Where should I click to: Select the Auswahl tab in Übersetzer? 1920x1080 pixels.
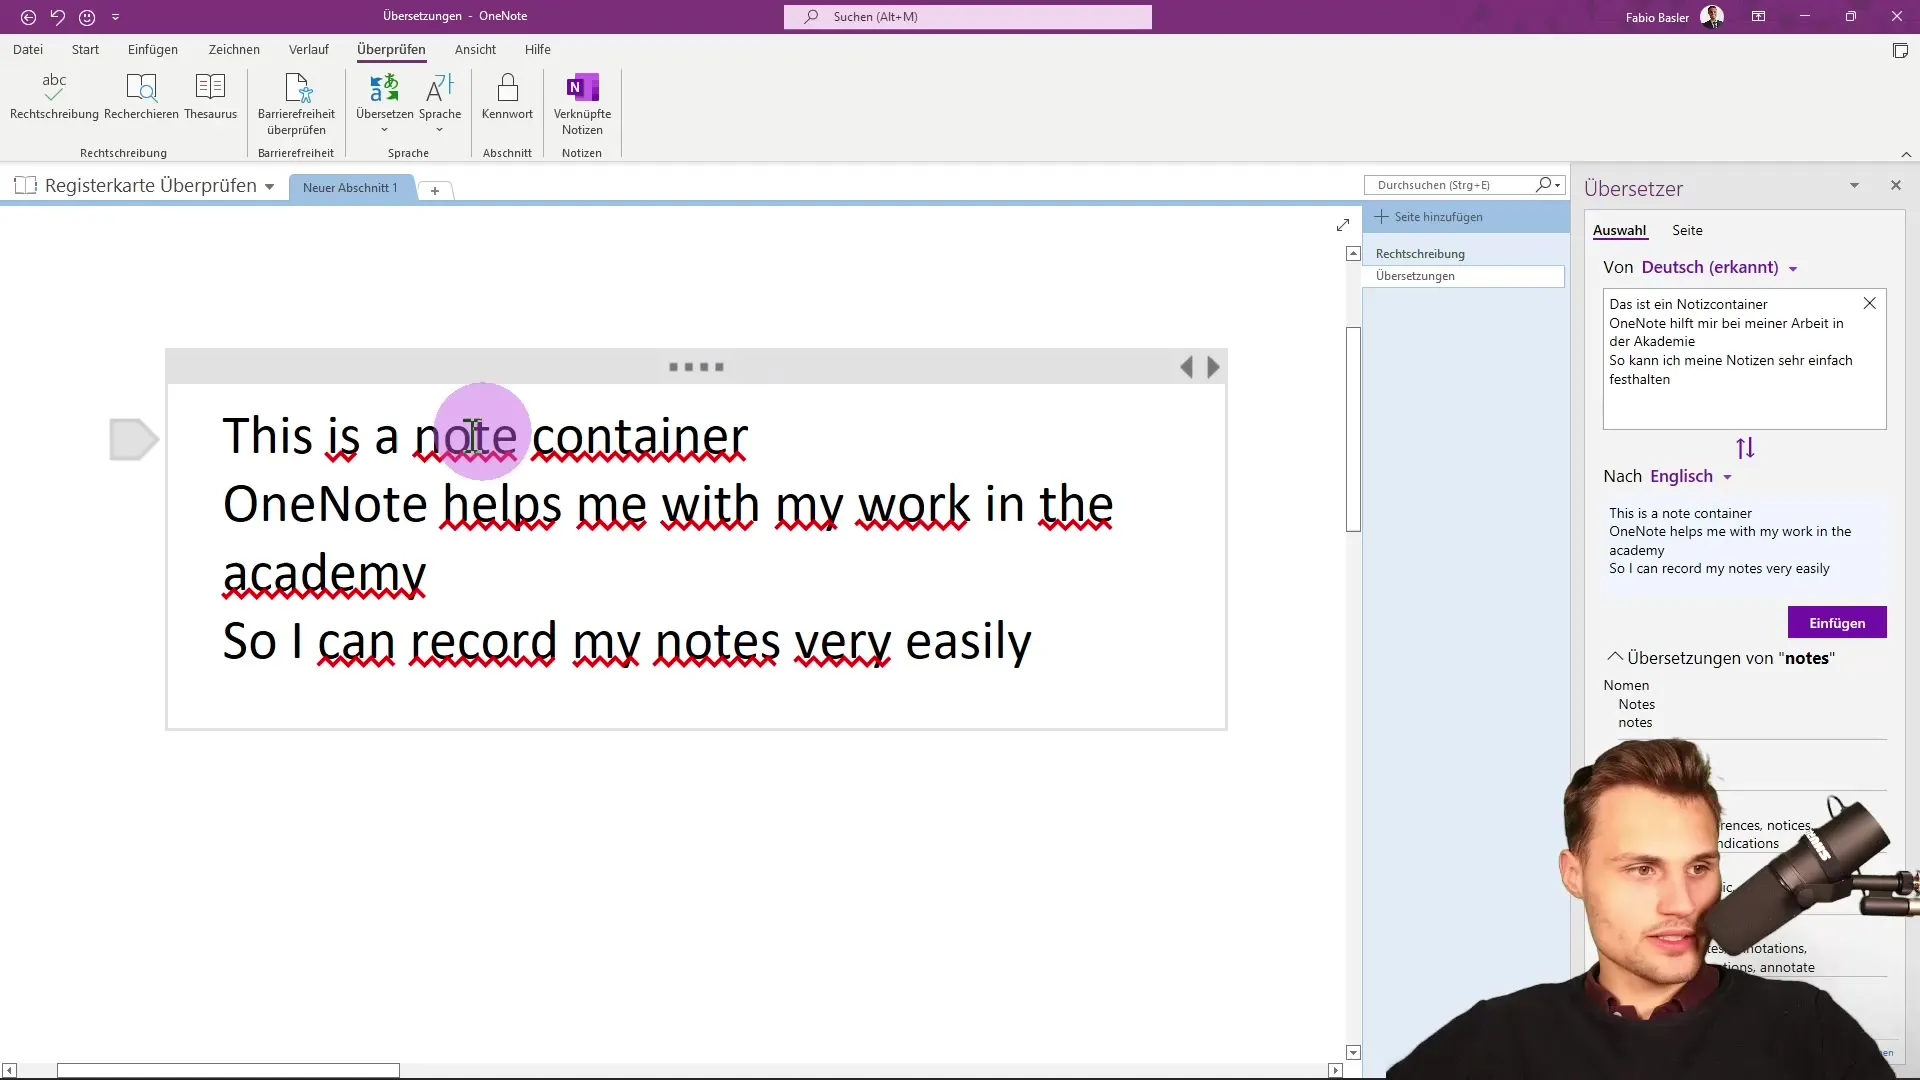pos(1619,231)
